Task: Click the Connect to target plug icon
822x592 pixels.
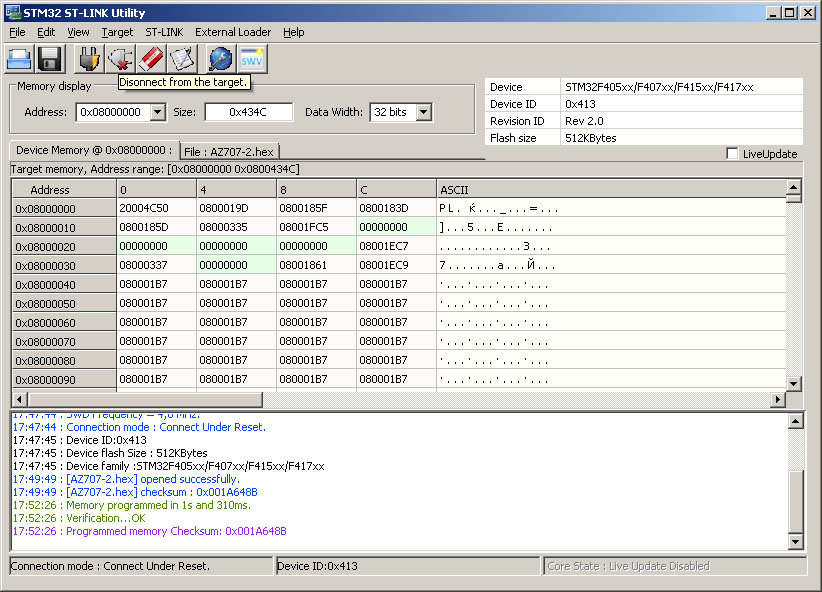Action: 89,59
